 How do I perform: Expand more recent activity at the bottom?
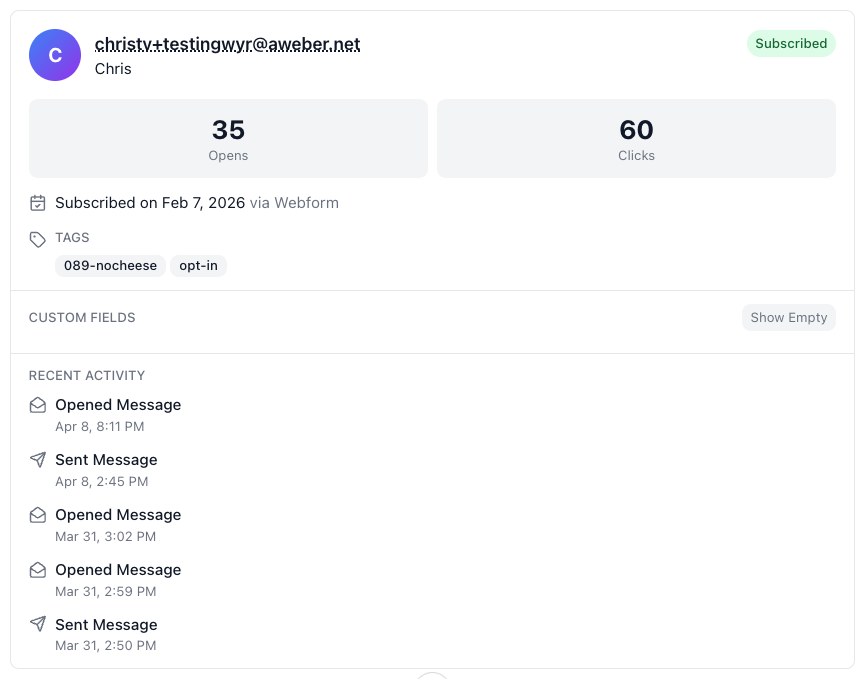(x=431, y=676)
